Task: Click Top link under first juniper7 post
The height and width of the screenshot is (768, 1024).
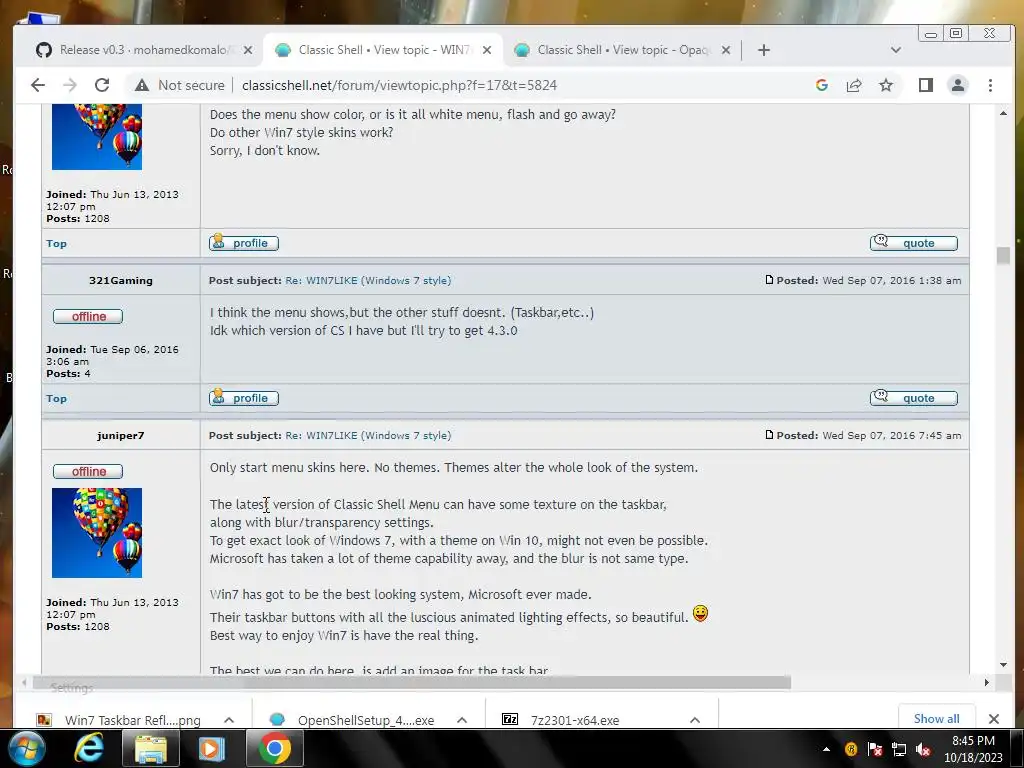Action: point(56,243)
